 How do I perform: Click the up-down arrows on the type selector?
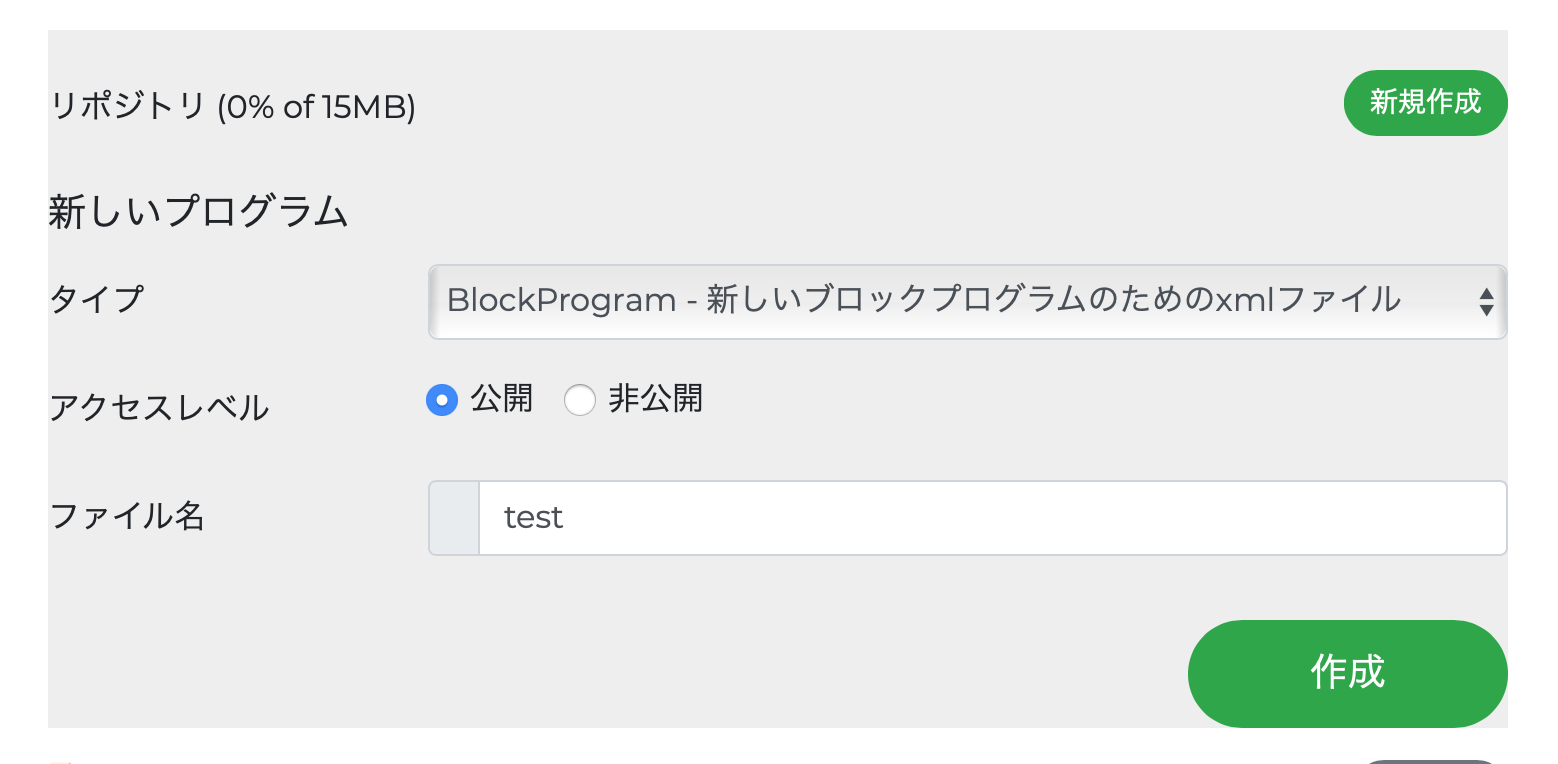1486,302
